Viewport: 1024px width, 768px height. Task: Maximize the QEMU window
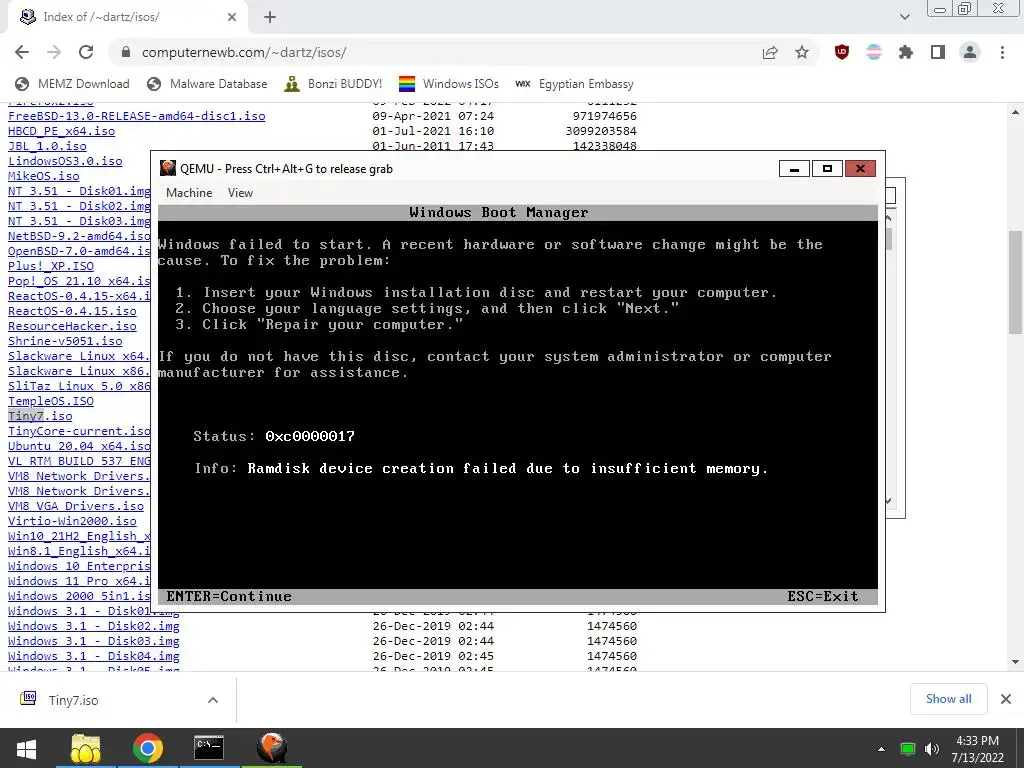click(827, 168)
